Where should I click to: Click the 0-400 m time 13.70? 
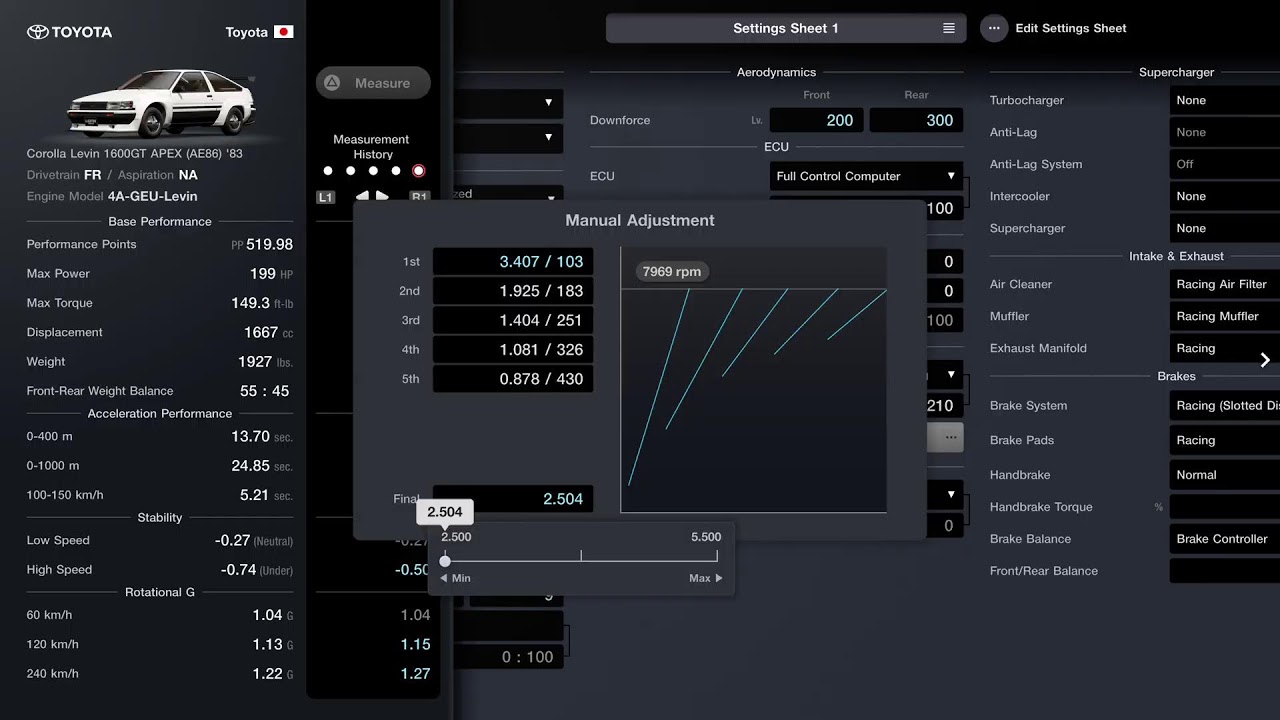tap(250, 436)
